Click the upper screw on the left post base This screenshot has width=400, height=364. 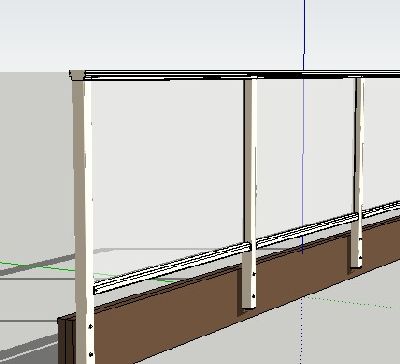pos(90,326)
